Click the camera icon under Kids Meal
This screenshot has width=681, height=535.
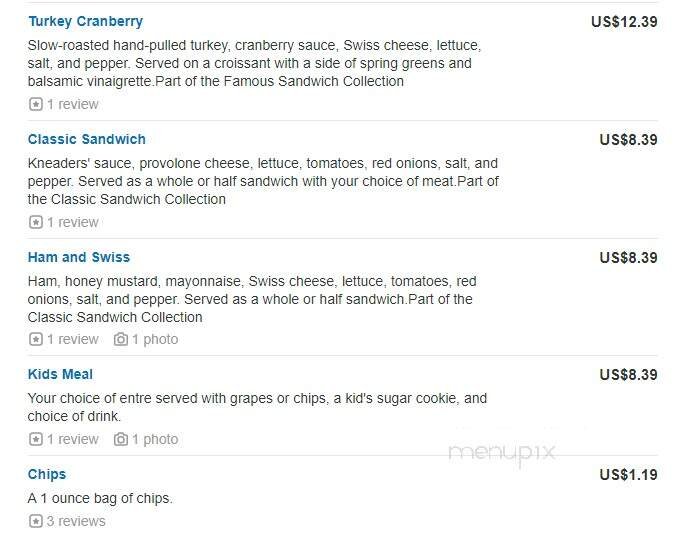click(121, 439)
